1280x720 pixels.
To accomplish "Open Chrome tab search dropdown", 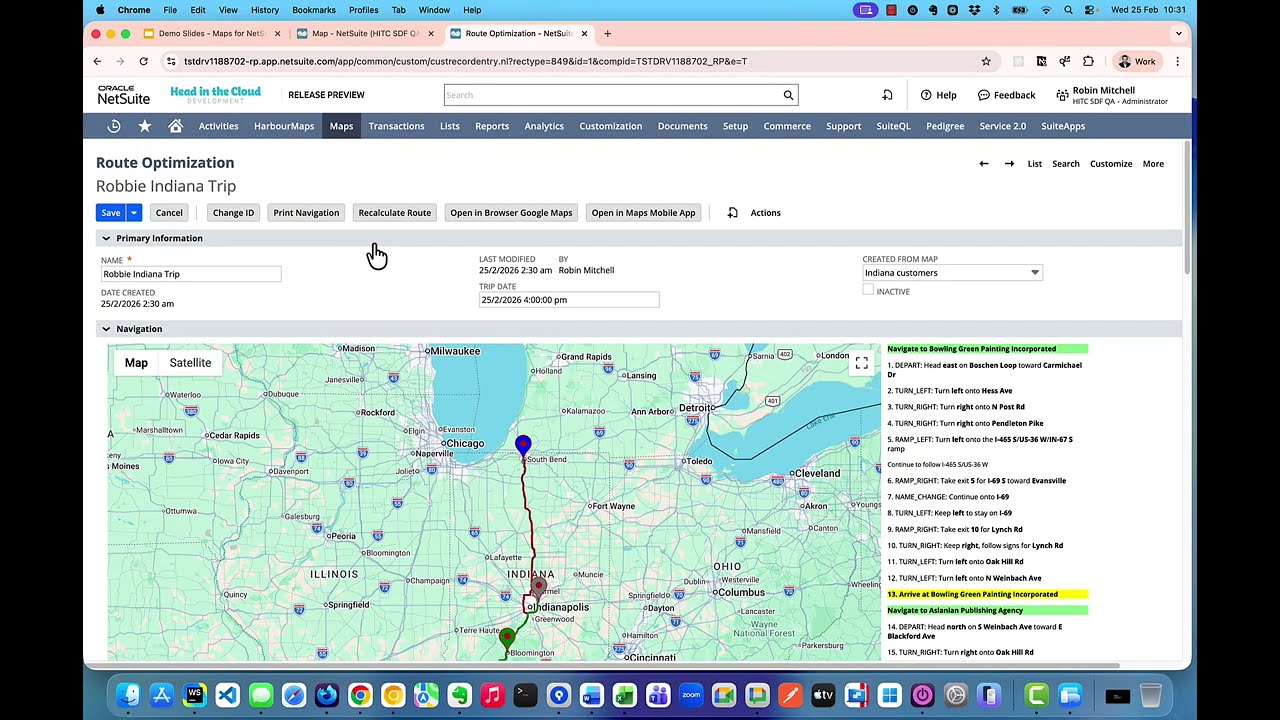I will point(1178,33).
